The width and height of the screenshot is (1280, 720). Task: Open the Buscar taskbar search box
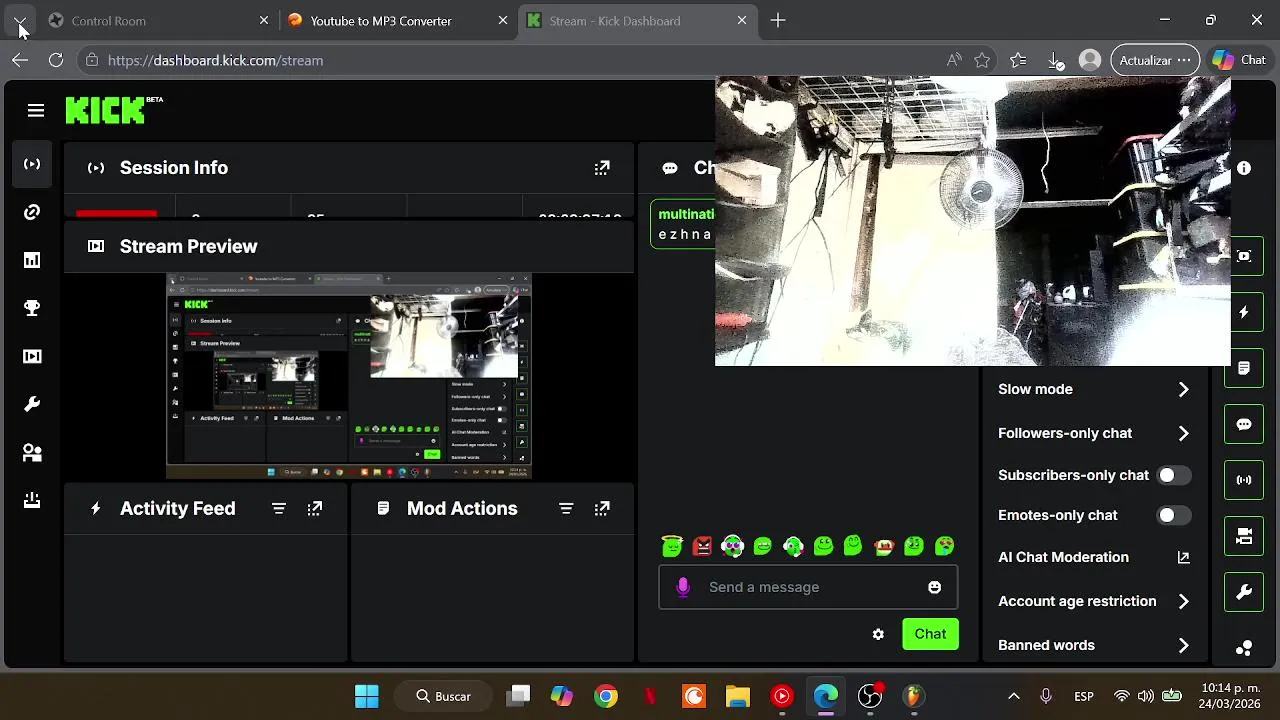coord(444,696)
